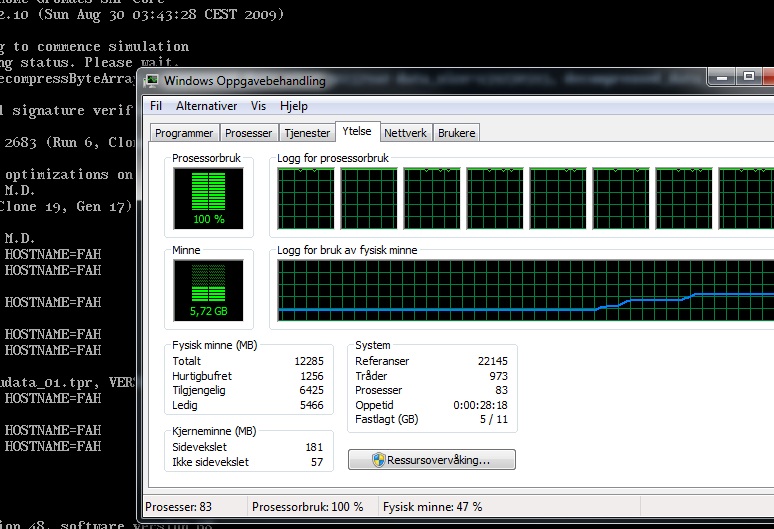
Task: Click the Ledig value 5466
Action: pyautogui.click(x=311, y=405)
